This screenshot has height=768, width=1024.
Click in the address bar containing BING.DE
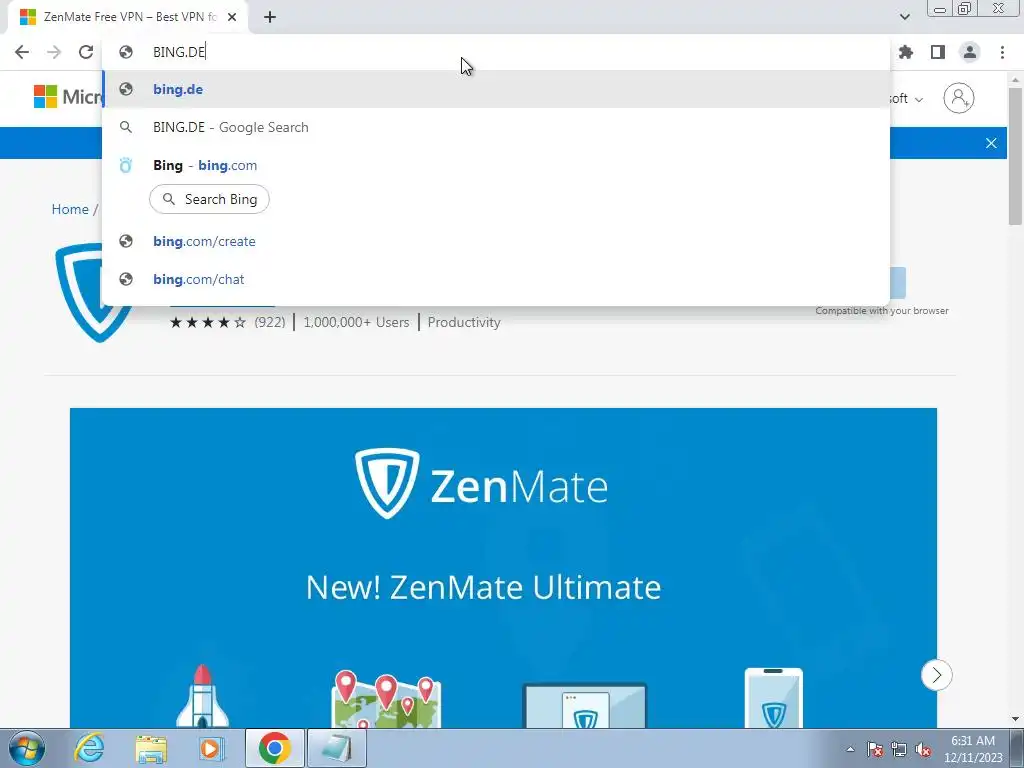point(496,52)
